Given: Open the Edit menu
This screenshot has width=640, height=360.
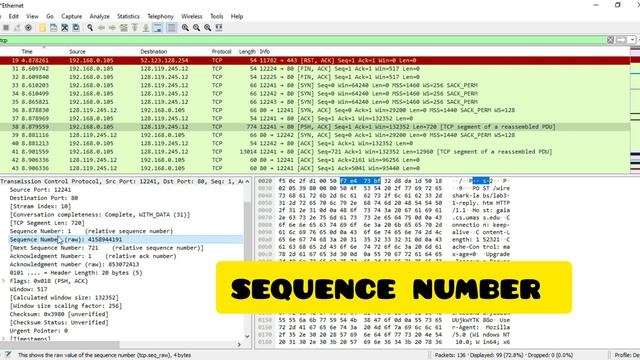Looking at the screenshot, I should point(13,16).
